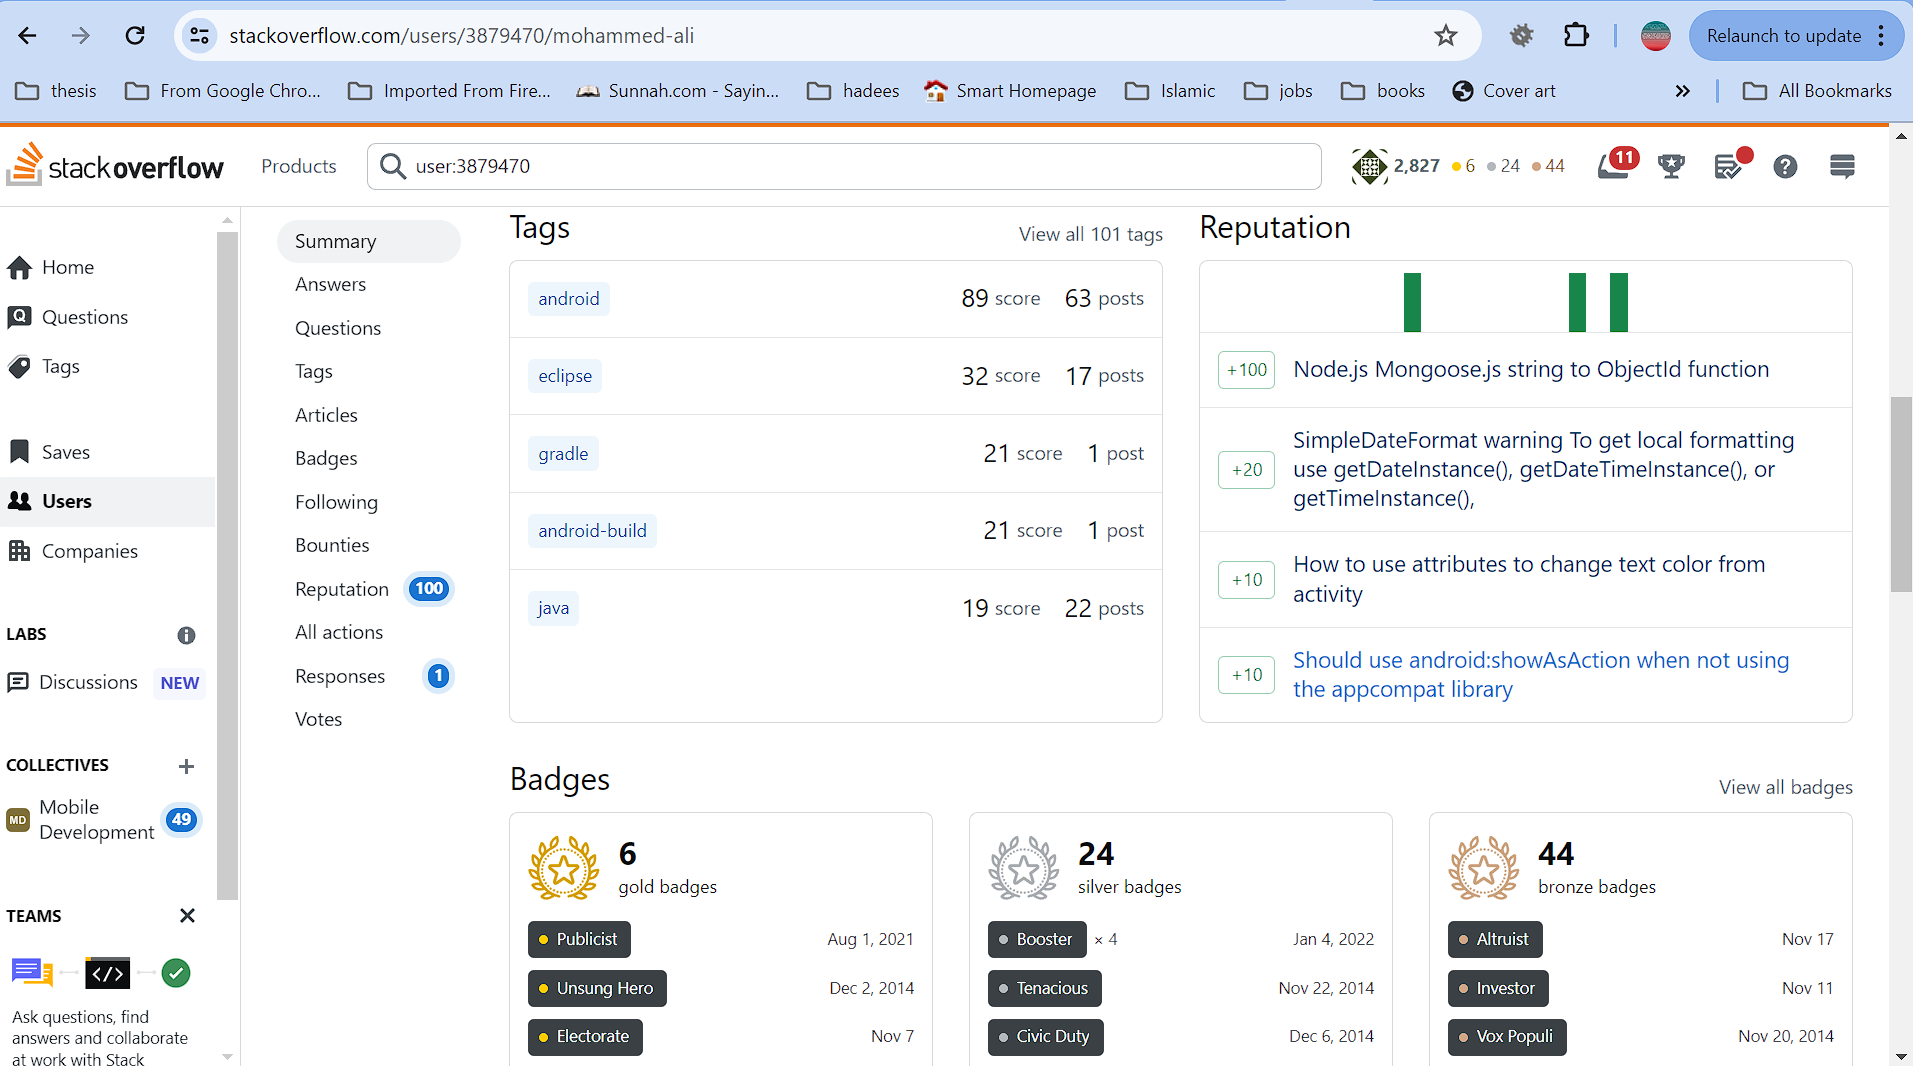This screenshot has width=1913, height=1066.
Task: Click the browser address bar URL
Action: pyautogui.click(x=461, y=36)
